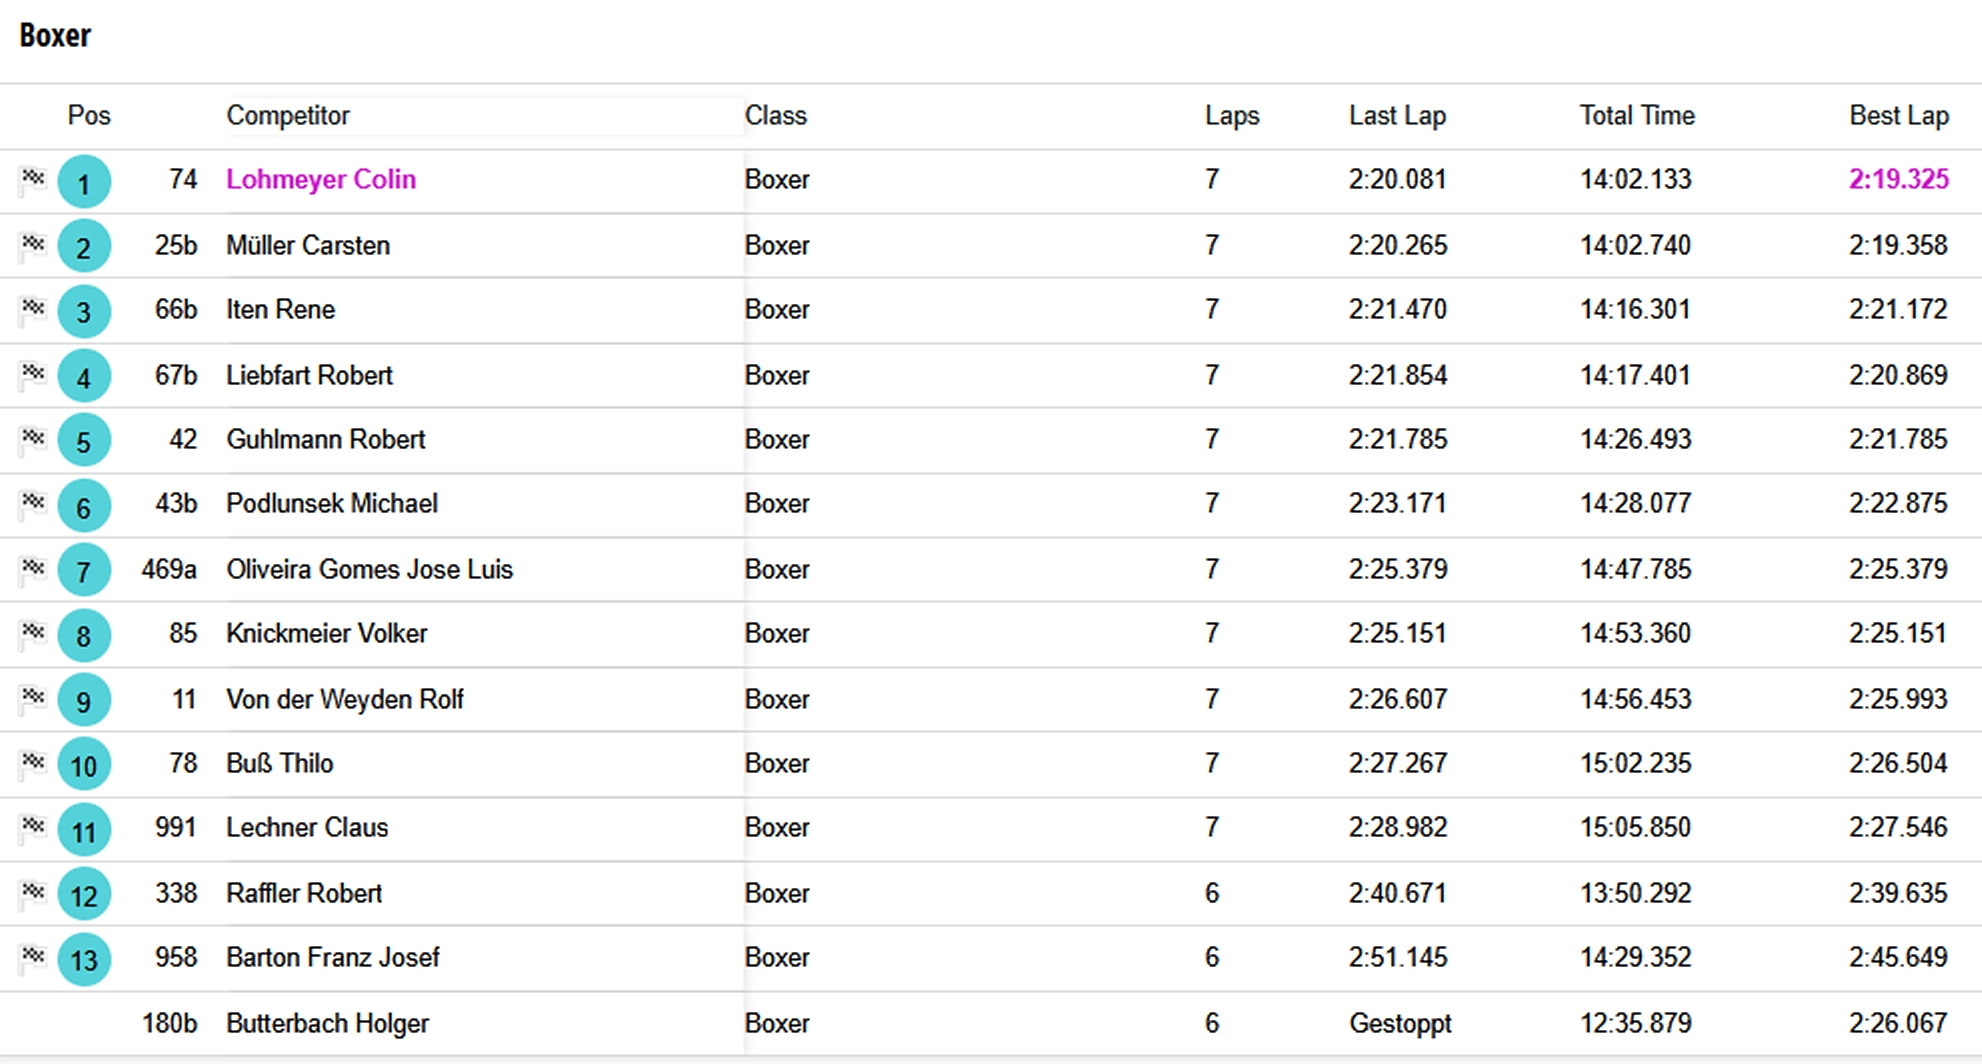Select the Butterbach Holger row
Screen dimensions: 1982x1064
click(991, 1023)
